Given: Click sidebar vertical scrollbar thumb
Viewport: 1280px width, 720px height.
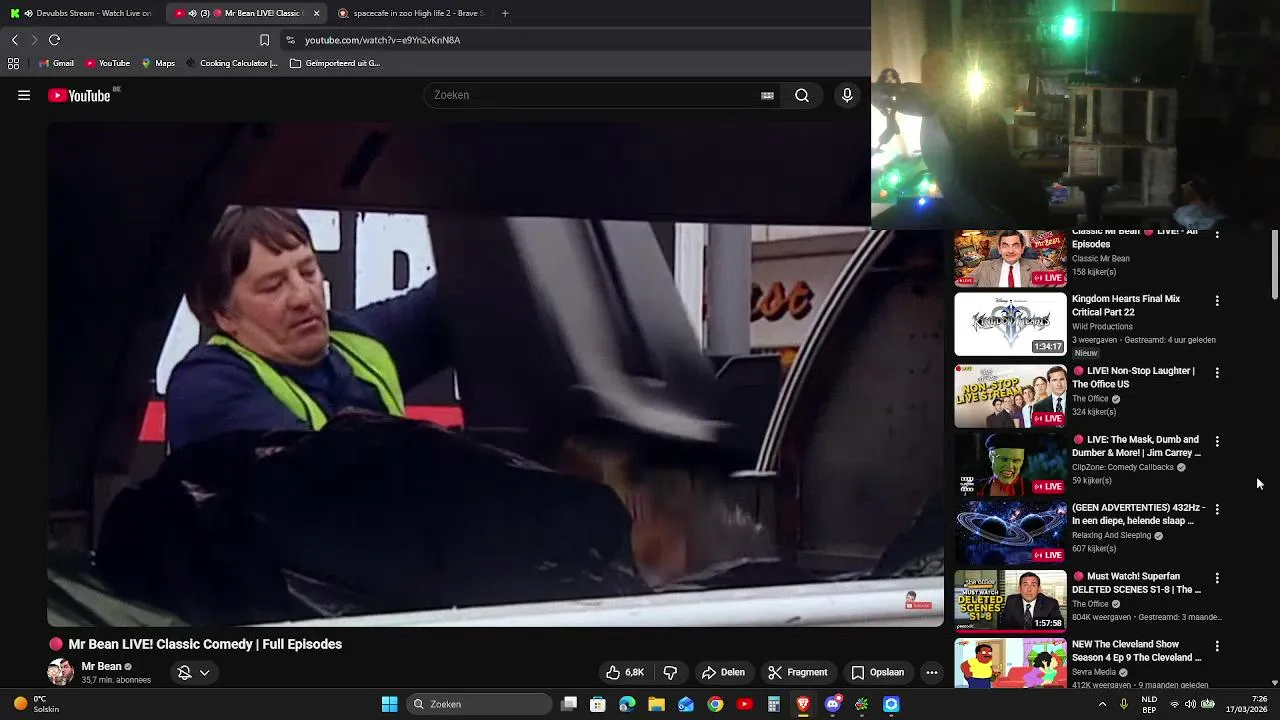Looking at the screenshot, I should click(x=1274, y=264).
